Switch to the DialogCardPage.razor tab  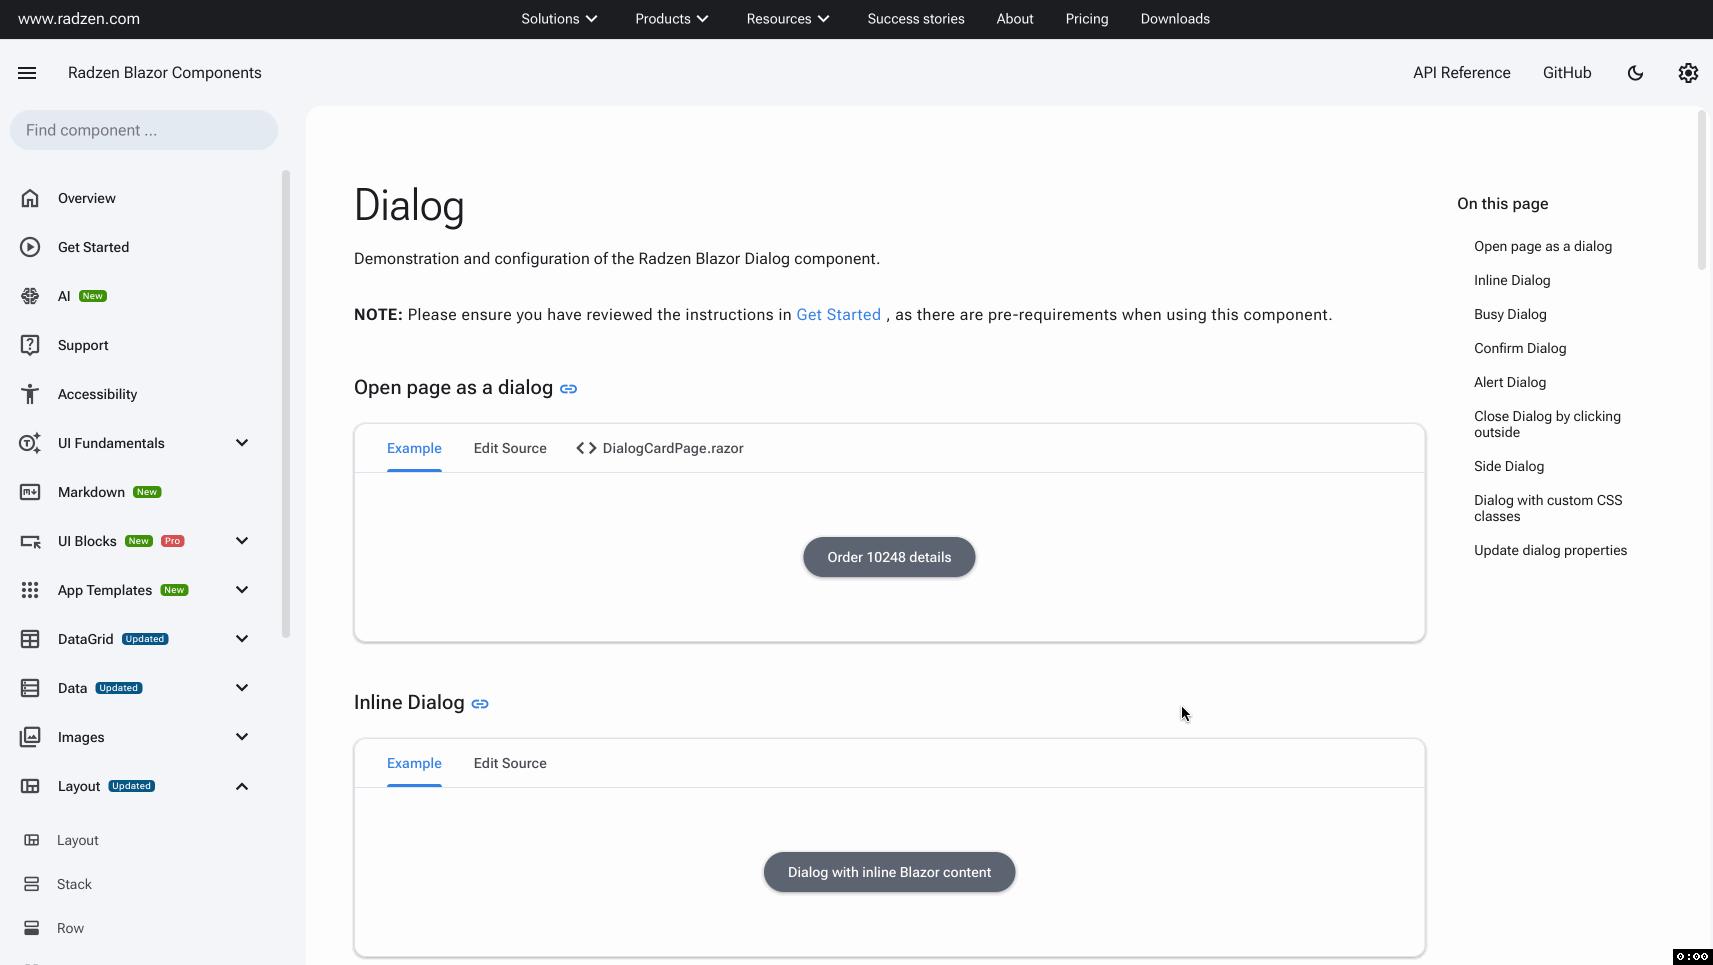click(x=660, y=448)
